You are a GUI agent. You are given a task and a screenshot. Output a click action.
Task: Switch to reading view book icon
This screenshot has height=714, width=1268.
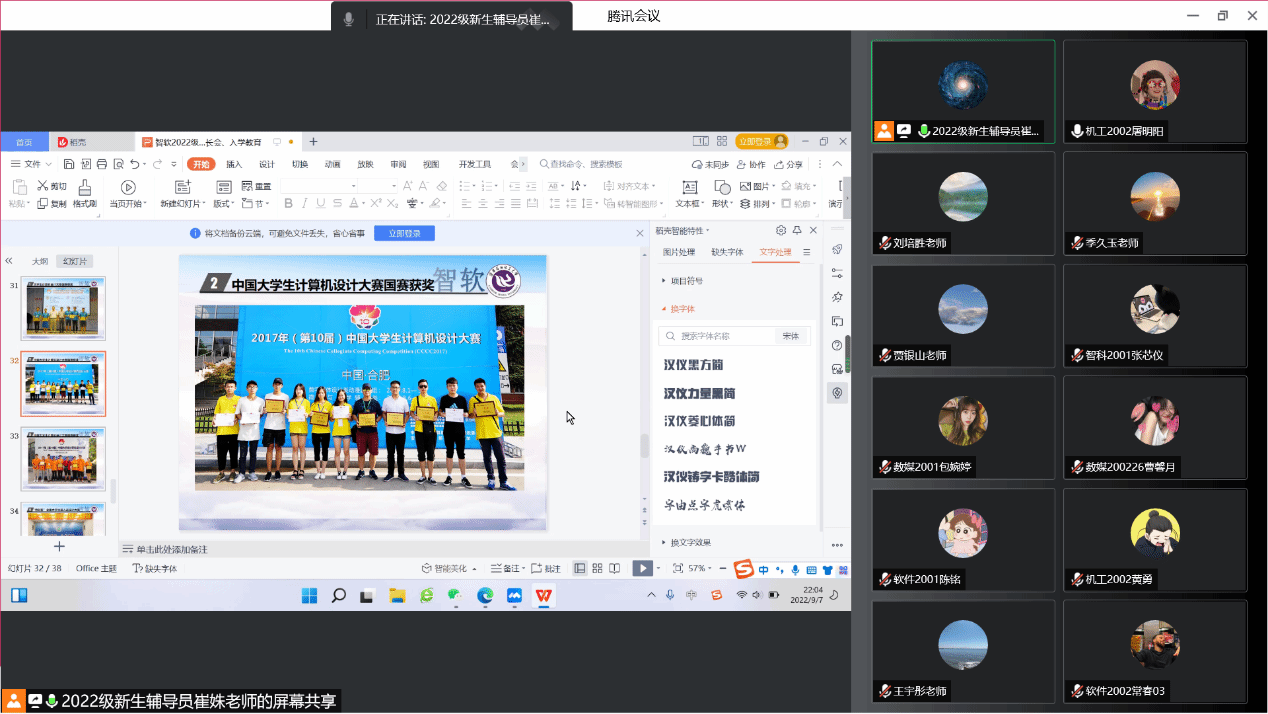coord(614,568)
